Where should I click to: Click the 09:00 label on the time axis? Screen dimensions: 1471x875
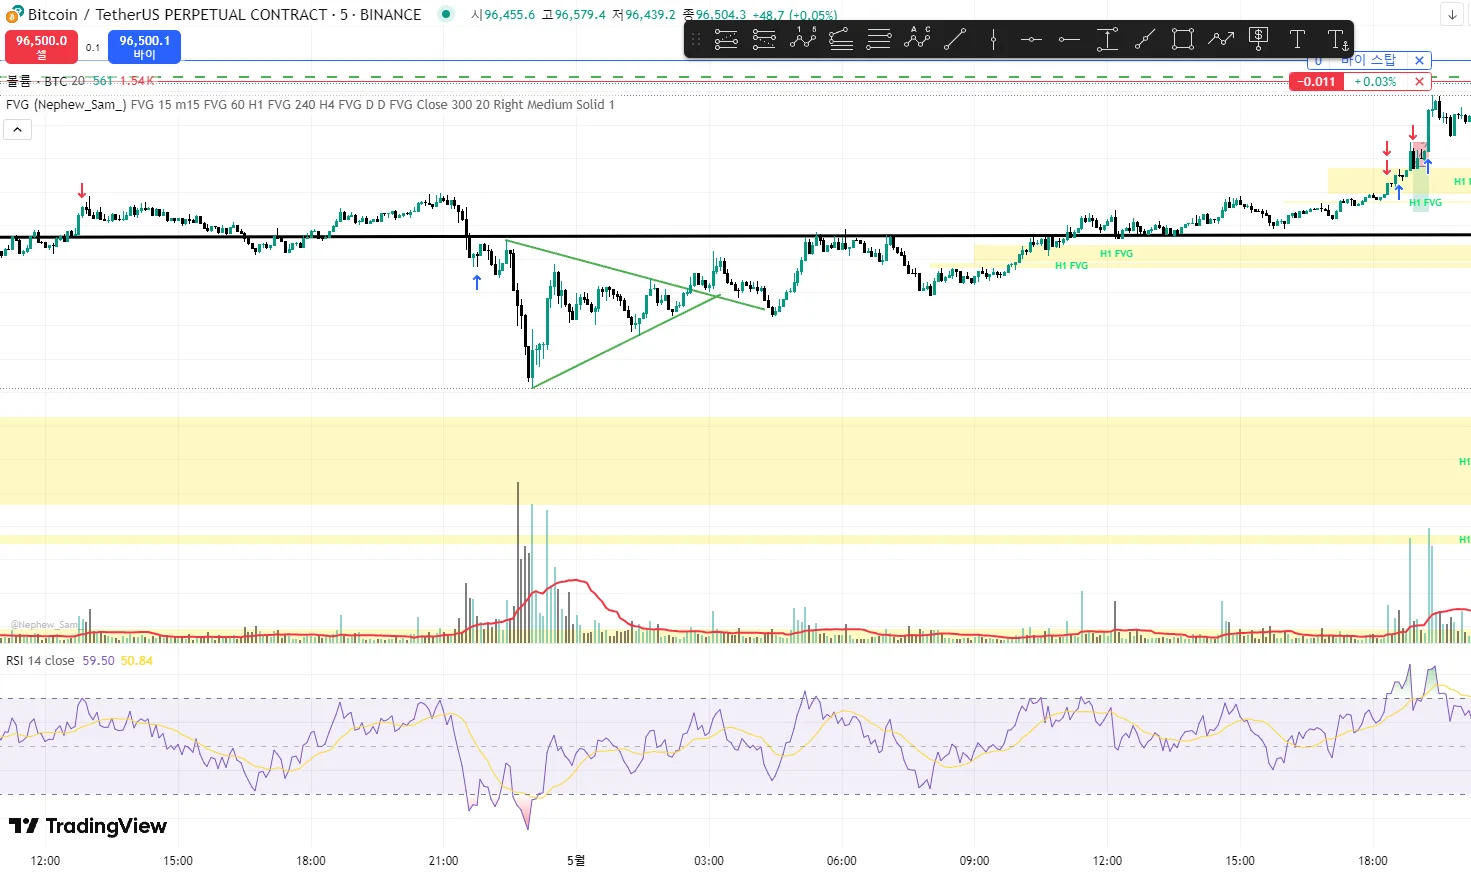coord(974,861)
